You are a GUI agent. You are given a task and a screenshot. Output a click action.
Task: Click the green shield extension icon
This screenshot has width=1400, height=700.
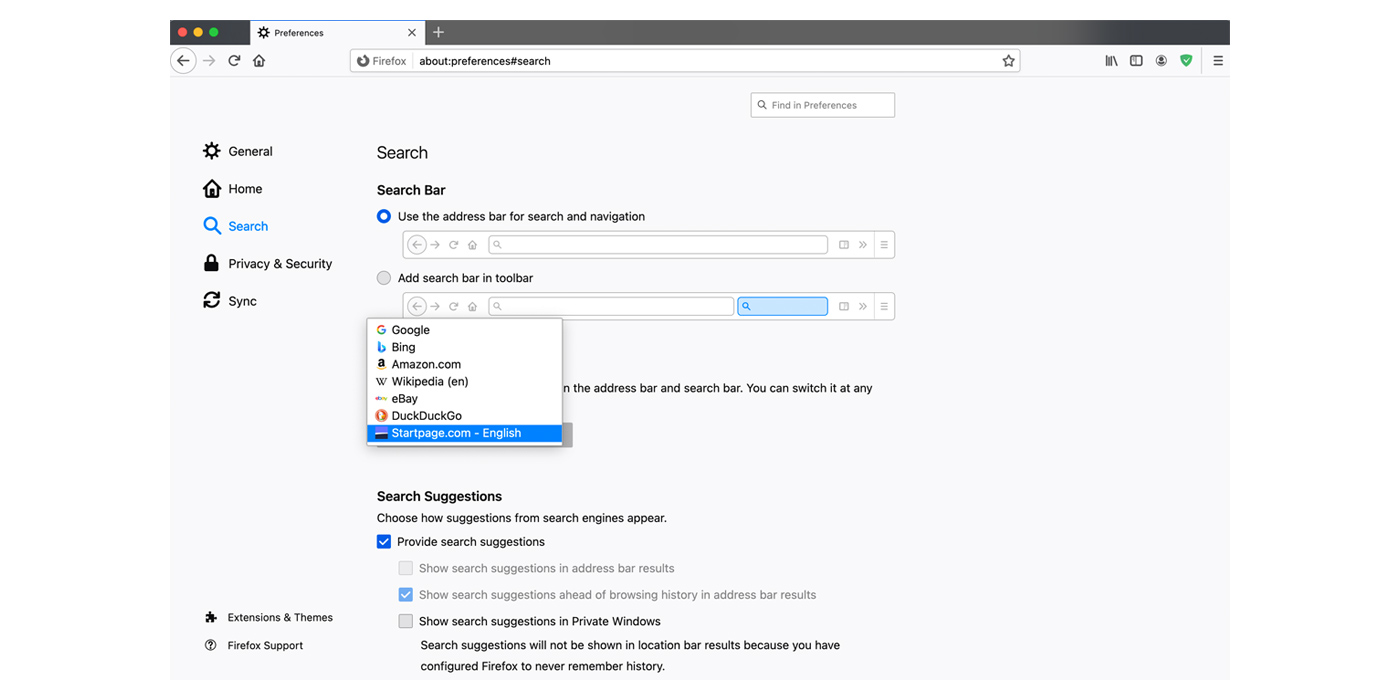(x=1186, y=61)
